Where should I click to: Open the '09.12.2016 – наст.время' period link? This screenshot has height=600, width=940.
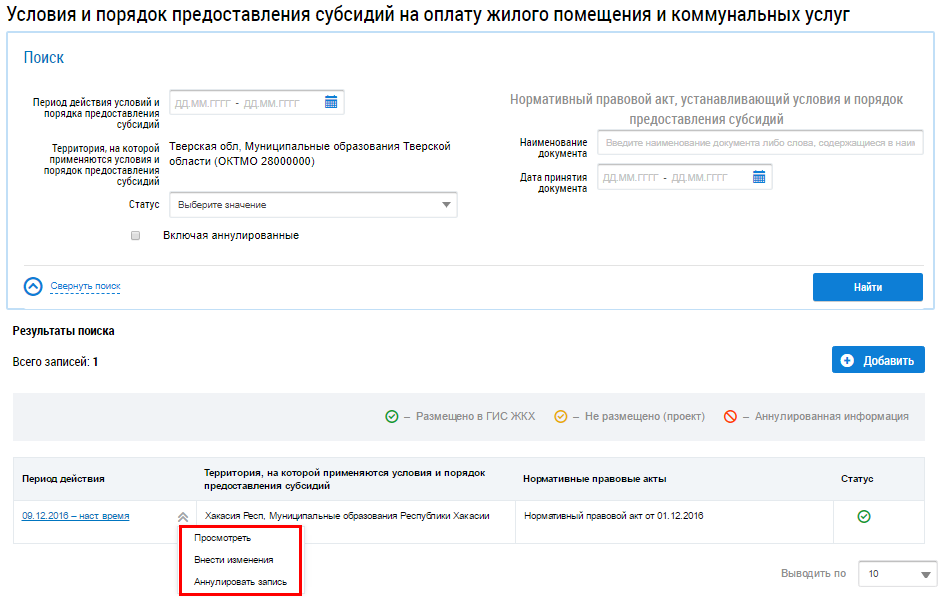coord(75,516)
